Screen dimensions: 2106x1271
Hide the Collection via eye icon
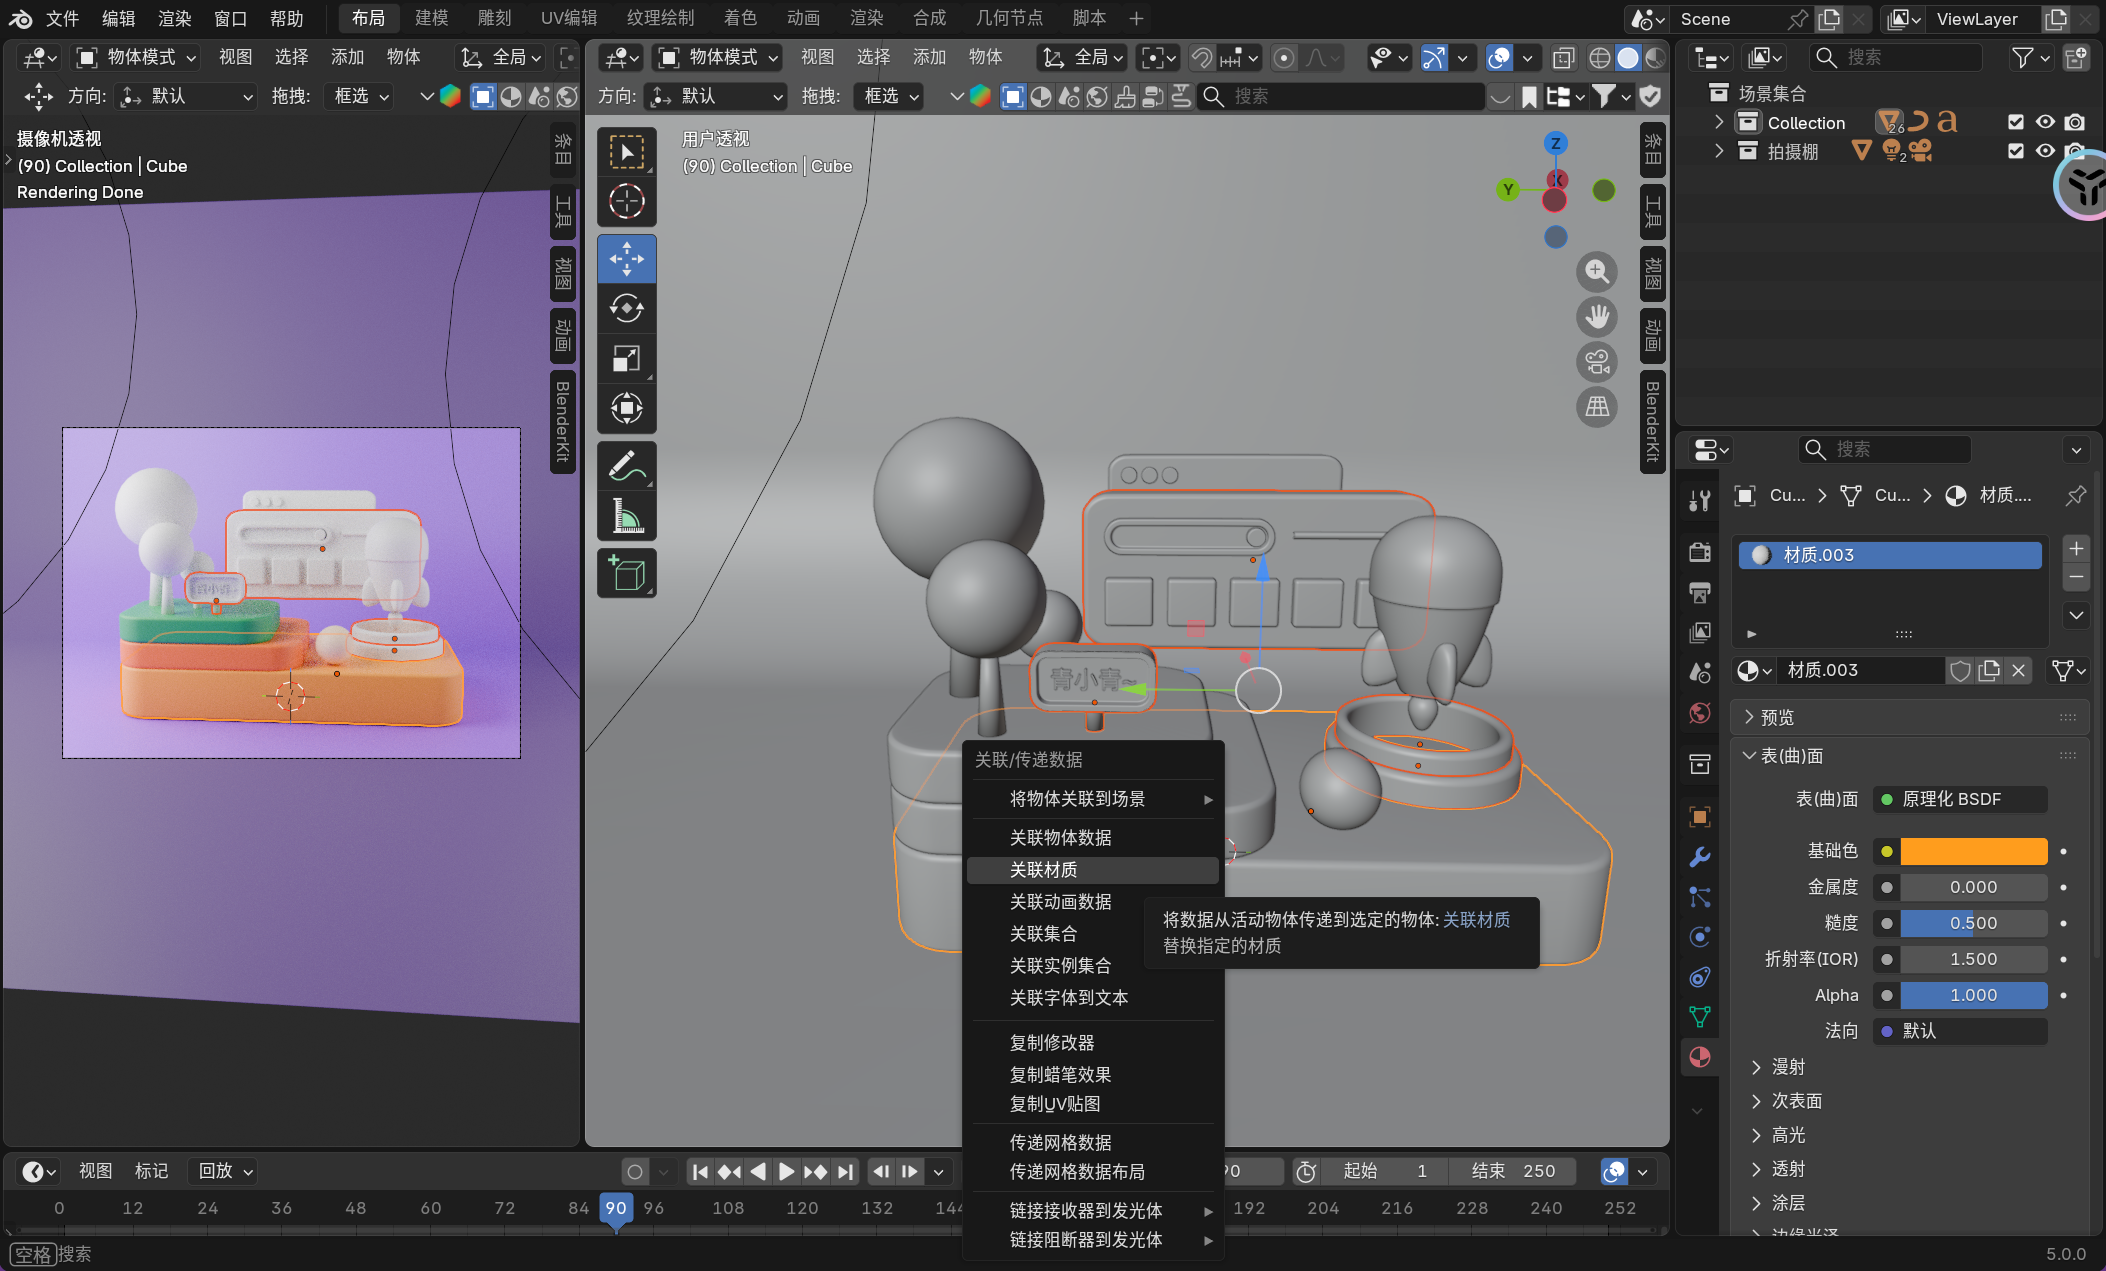tap(2045, 122)
